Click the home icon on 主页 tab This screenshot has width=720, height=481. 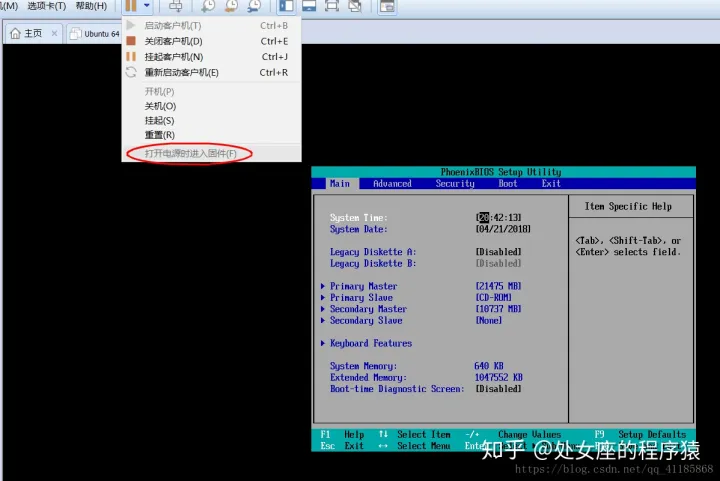click(15, 33)
